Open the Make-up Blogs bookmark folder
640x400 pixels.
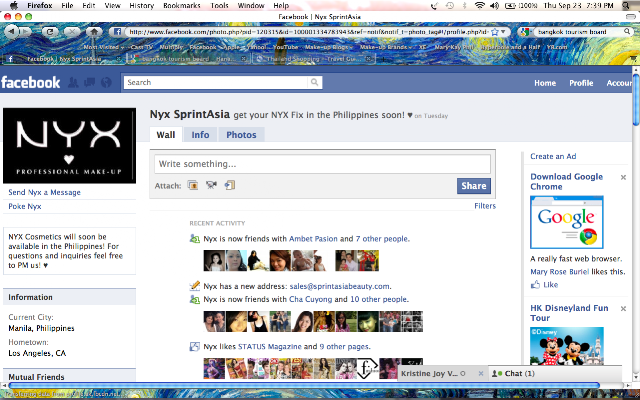(329, 47)
